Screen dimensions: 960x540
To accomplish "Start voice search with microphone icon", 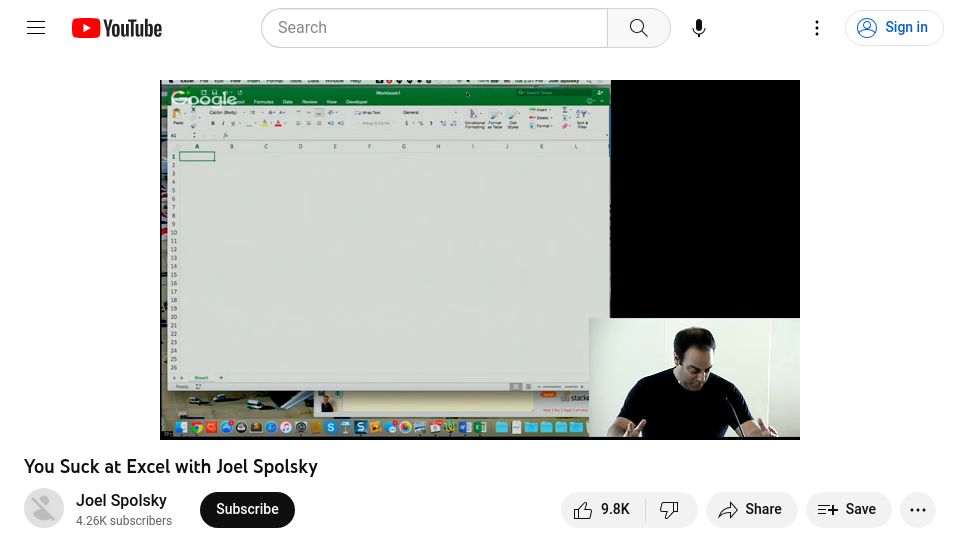I will 699,28.
